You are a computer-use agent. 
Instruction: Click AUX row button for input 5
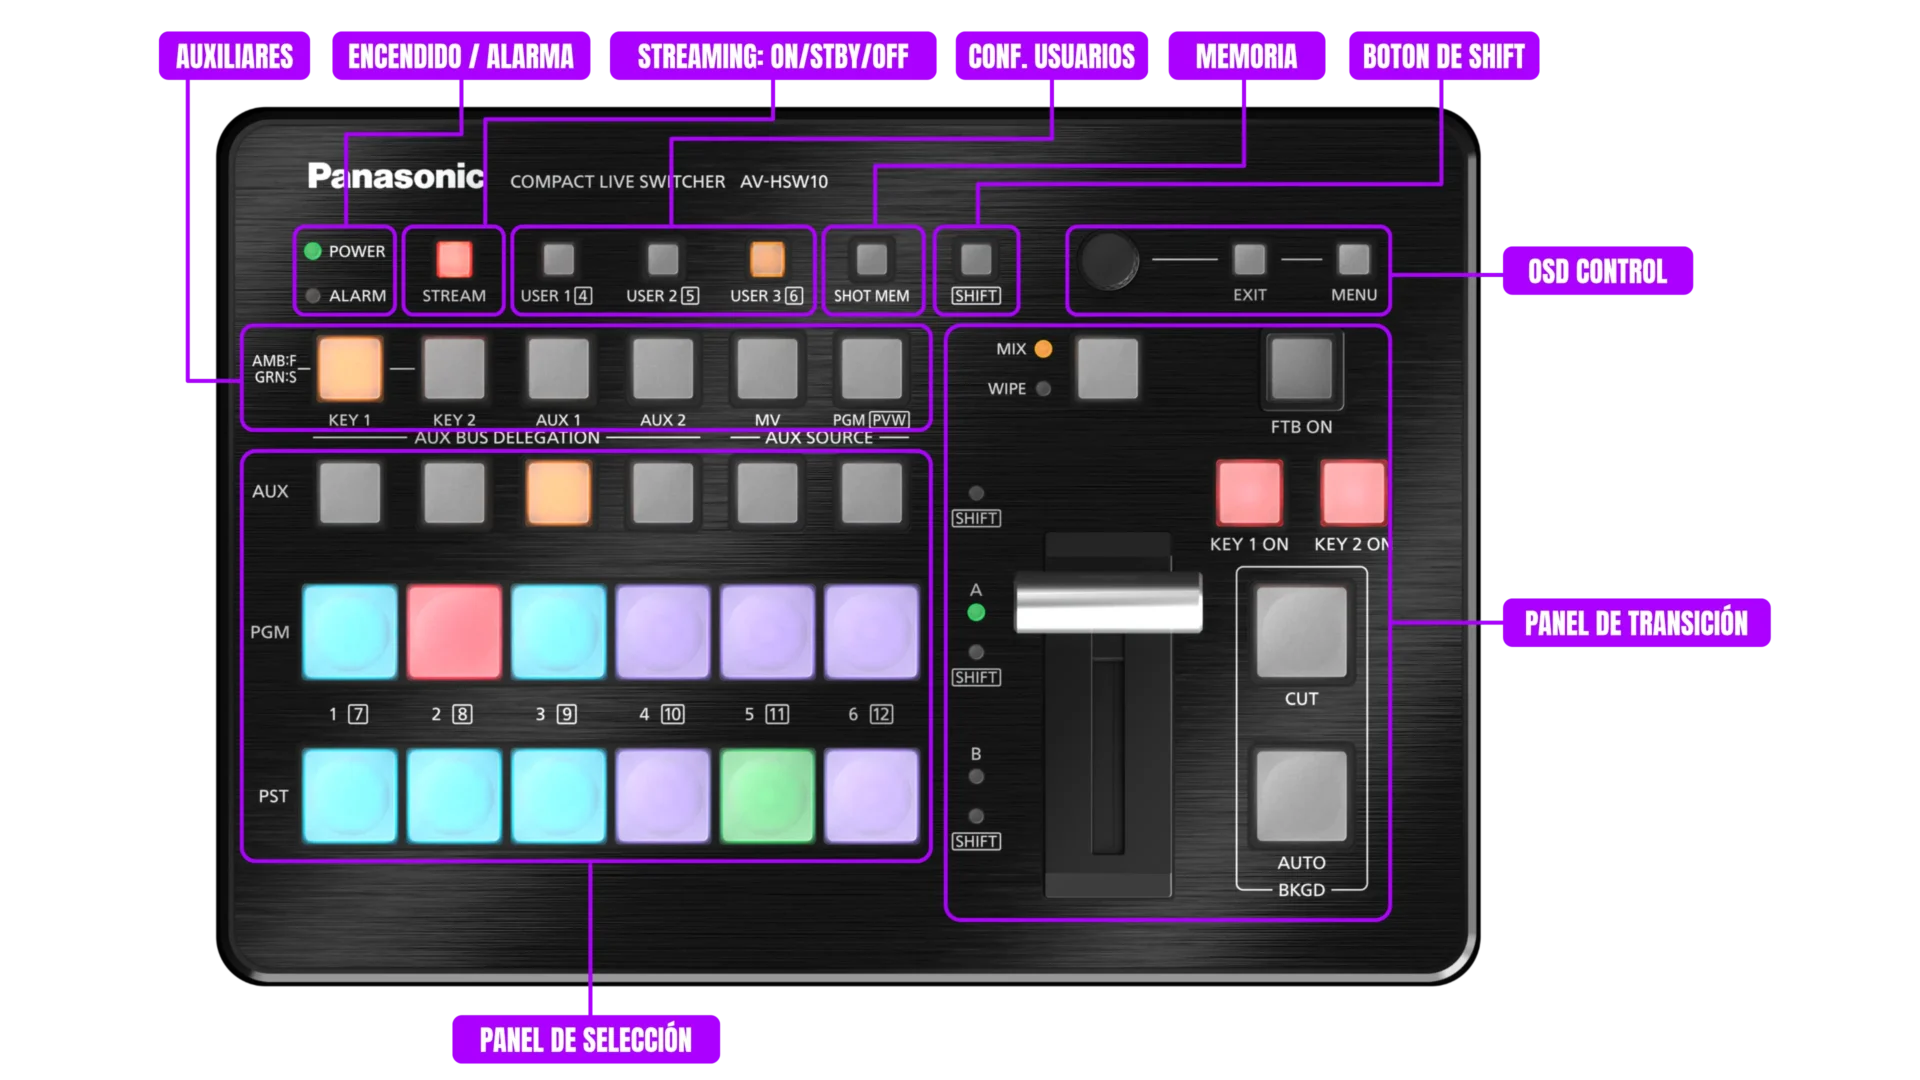tap(767, 492)
